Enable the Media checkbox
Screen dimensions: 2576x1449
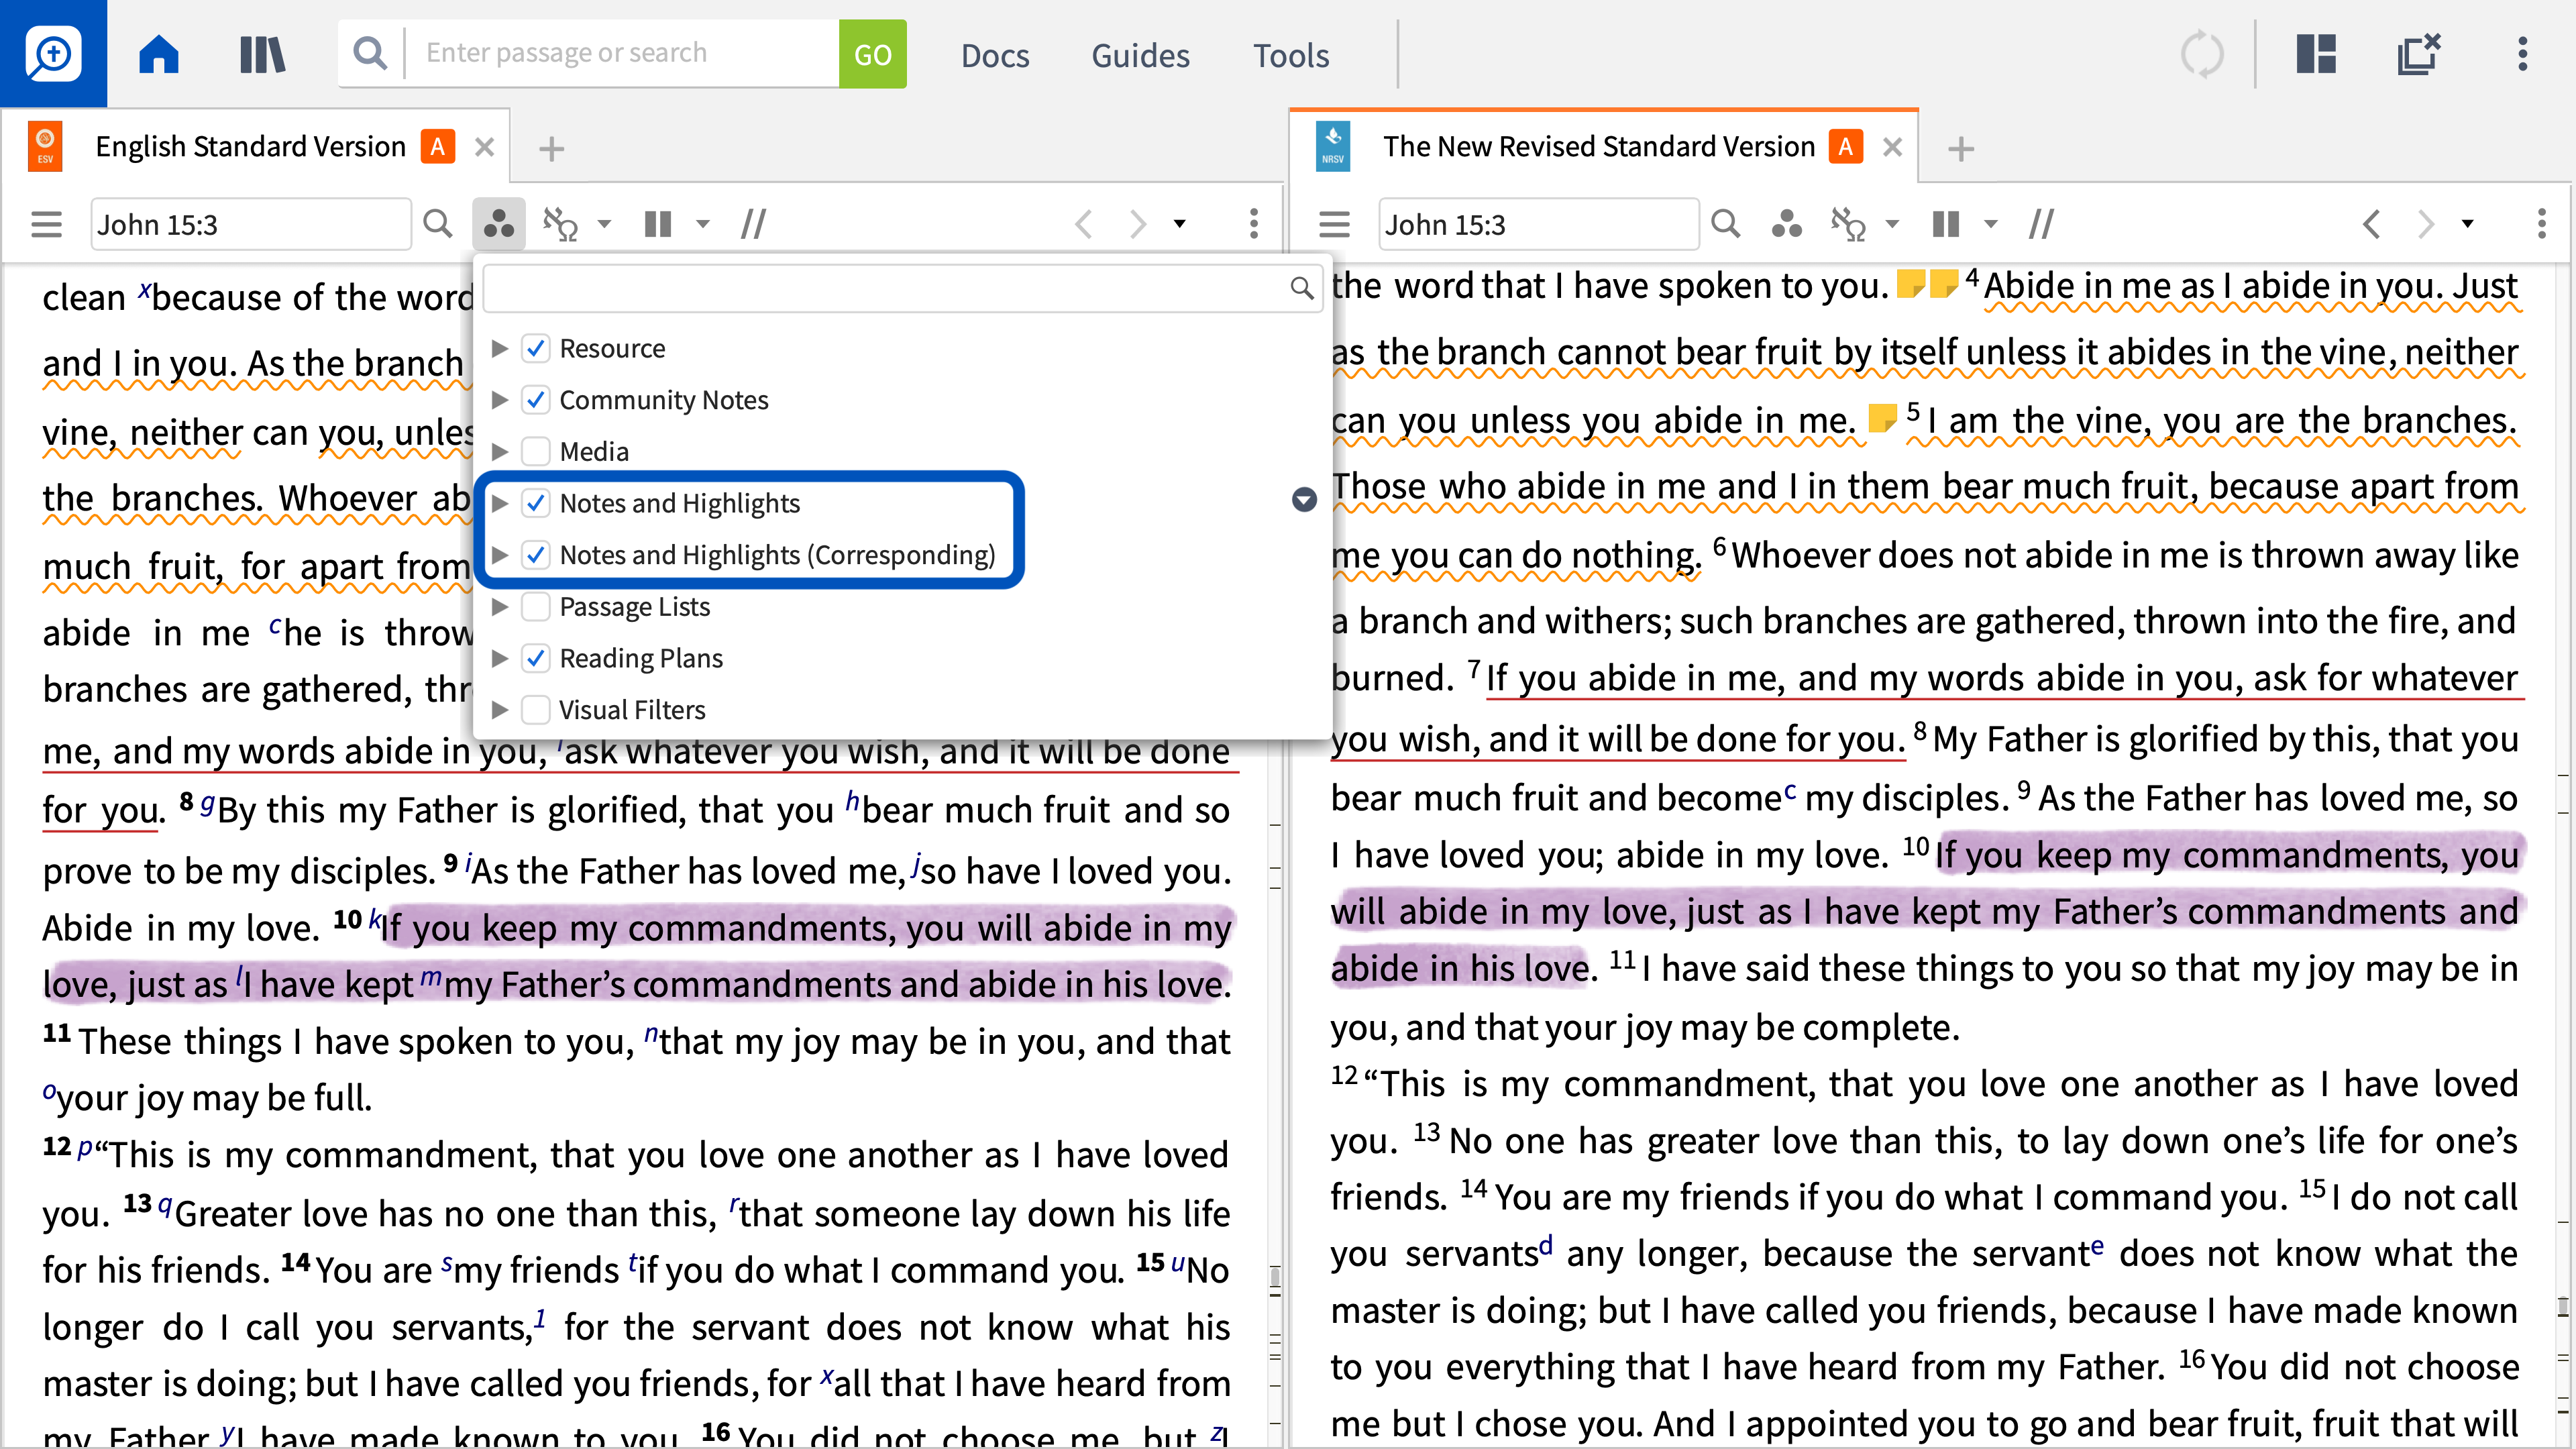[536, 452]
